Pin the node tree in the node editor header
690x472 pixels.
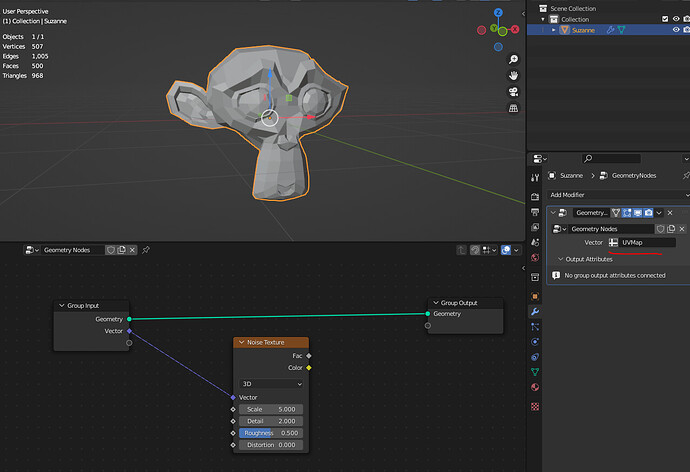pyautogui.click(x=146, y=250)
